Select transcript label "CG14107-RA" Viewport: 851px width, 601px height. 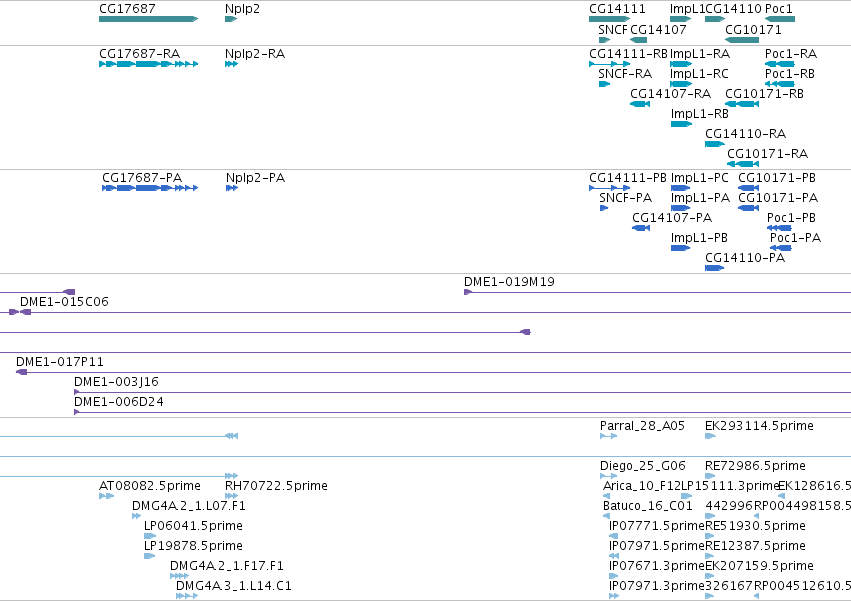pyautogui.click(x=670, y=94)
